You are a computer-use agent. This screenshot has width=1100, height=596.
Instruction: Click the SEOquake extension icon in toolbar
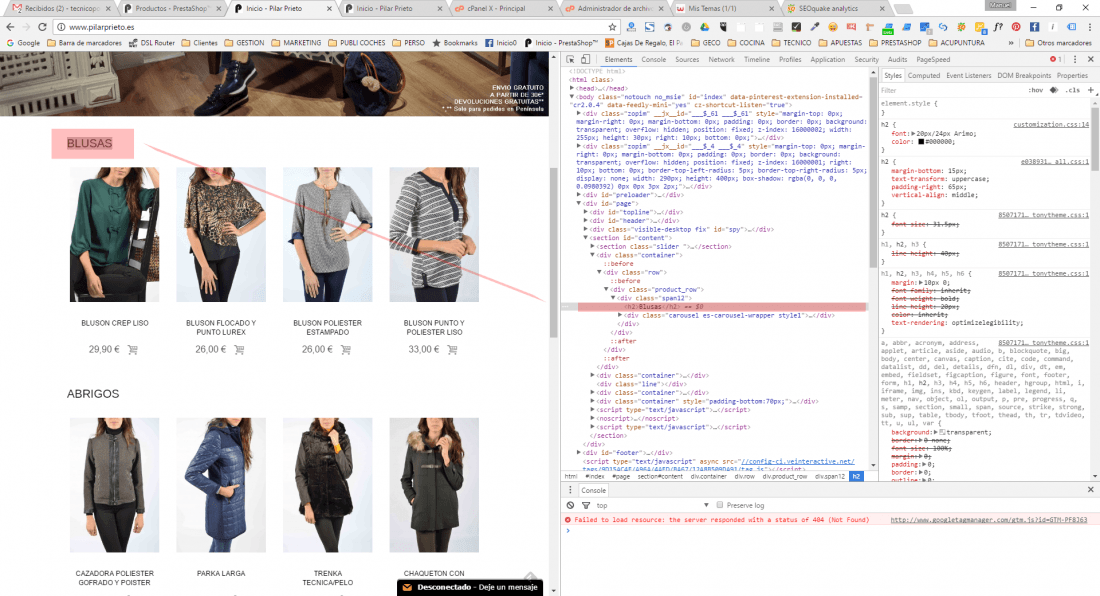(x=961, y=27)
